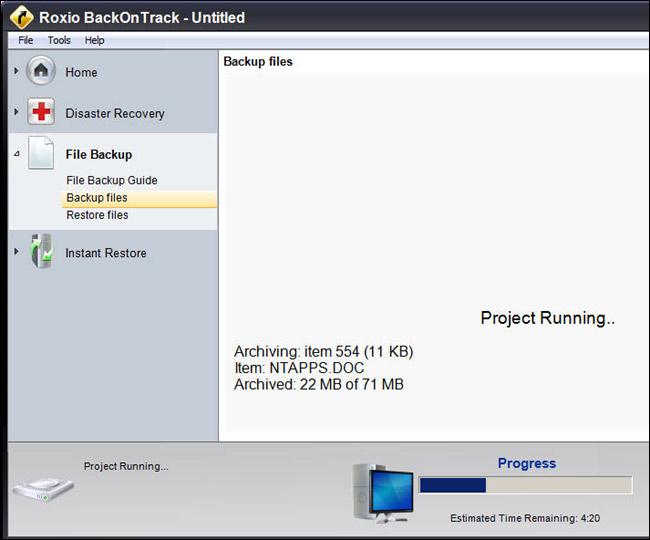
Task: Click the 'Project Running...' status bar text
Action: pyautogui.click(x=126, y=466)
